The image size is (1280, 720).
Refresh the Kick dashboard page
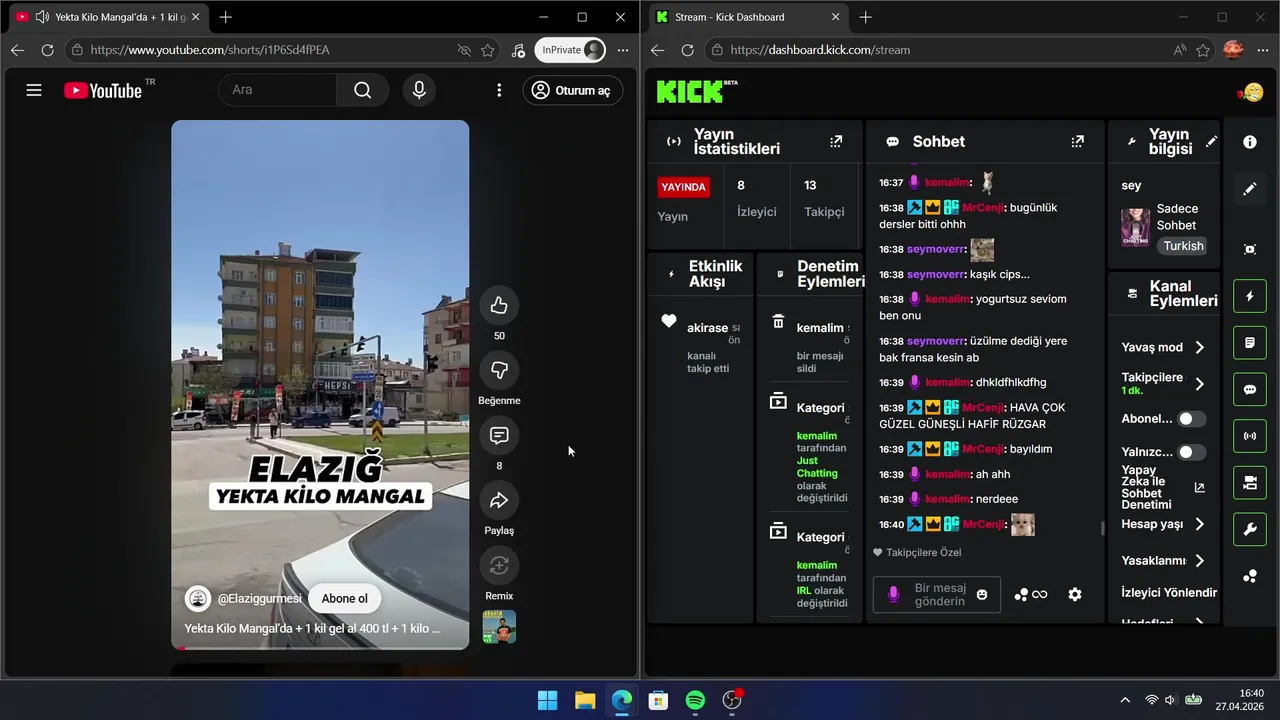point(687,50)
